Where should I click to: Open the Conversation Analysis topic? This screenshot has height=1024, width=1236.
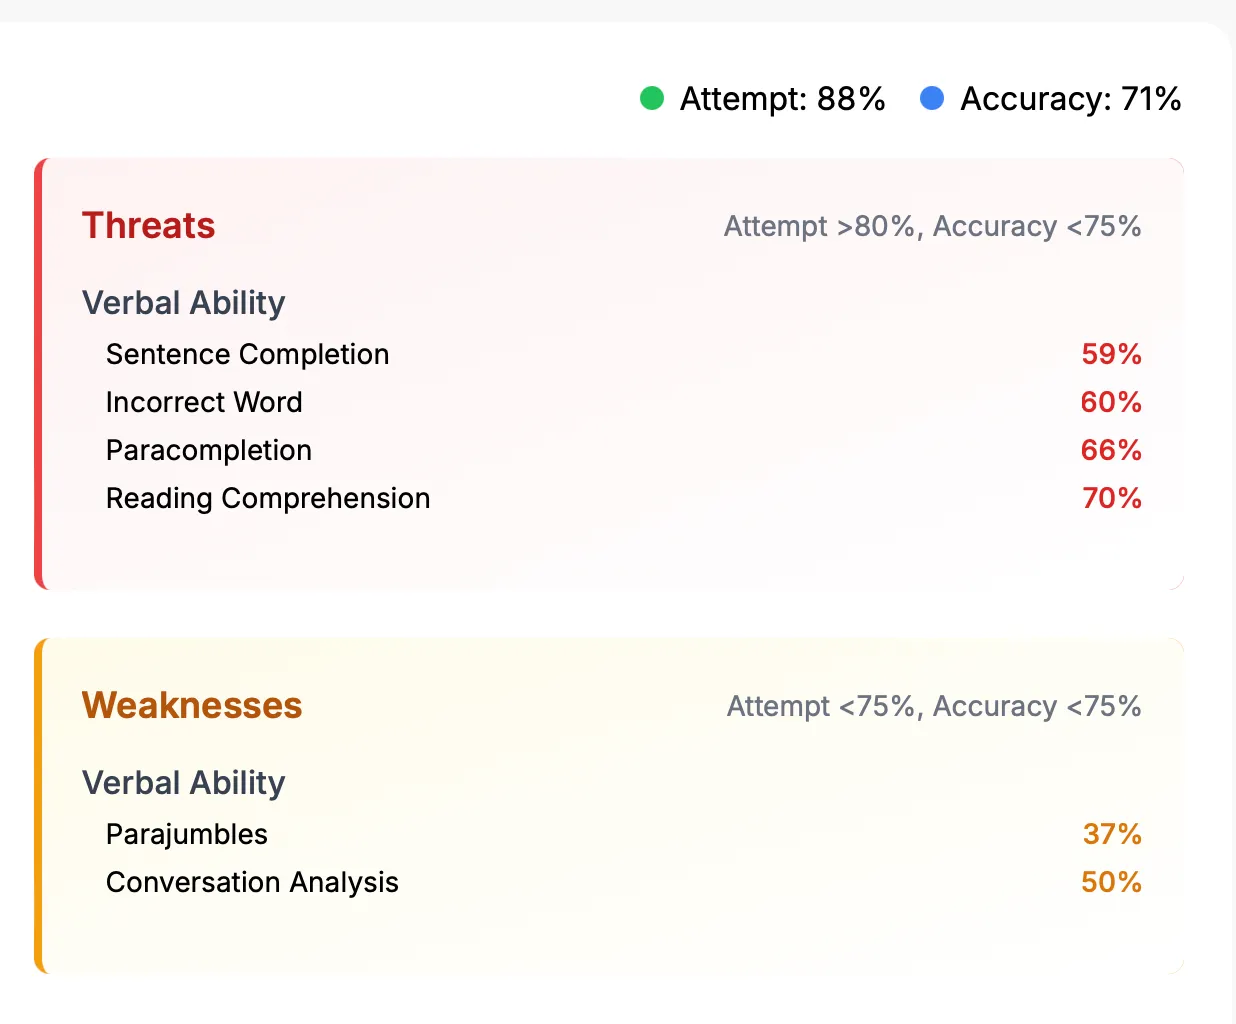pyautogui.click(x=252, y=882)
